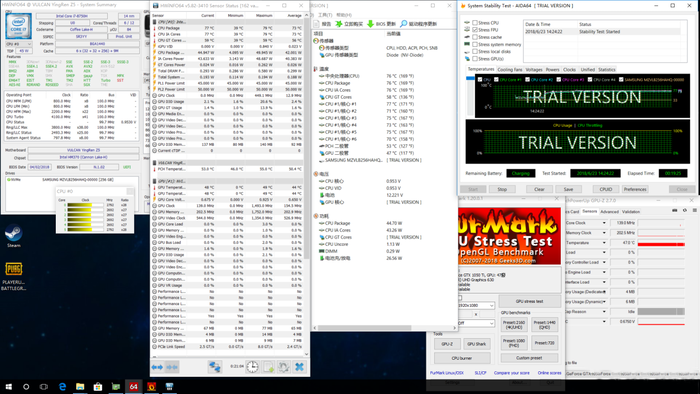This screenshot has width=700, height=394.
Task: Click the HWiNFO sensor navigation arrows icon
Action: 157,367
